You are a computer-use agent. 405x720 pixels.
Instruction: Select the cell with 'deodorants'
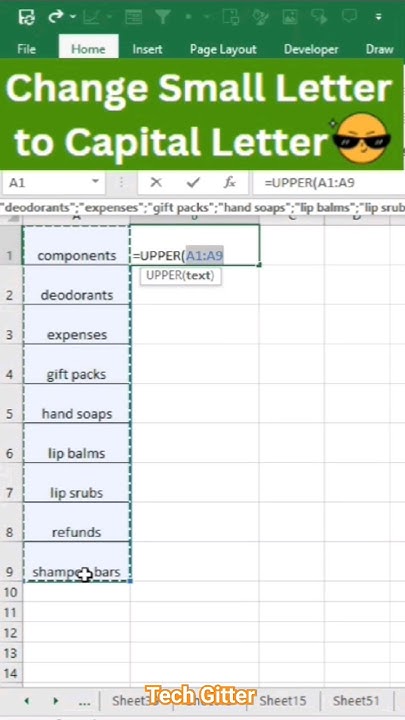[77, 285]
